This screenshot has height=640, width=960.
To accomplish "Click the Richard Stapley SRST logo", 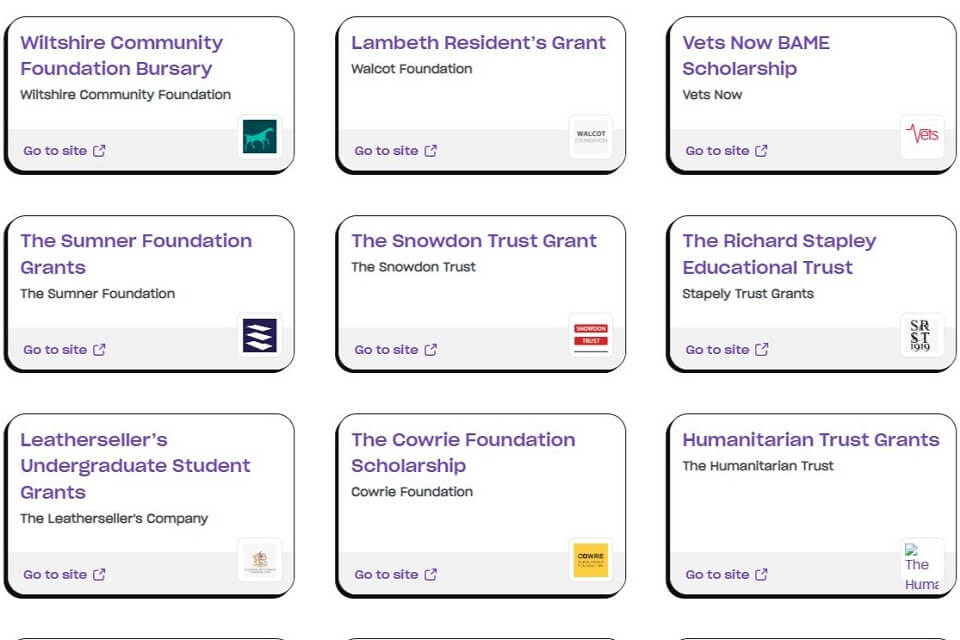I will click(x=921, y=336).
